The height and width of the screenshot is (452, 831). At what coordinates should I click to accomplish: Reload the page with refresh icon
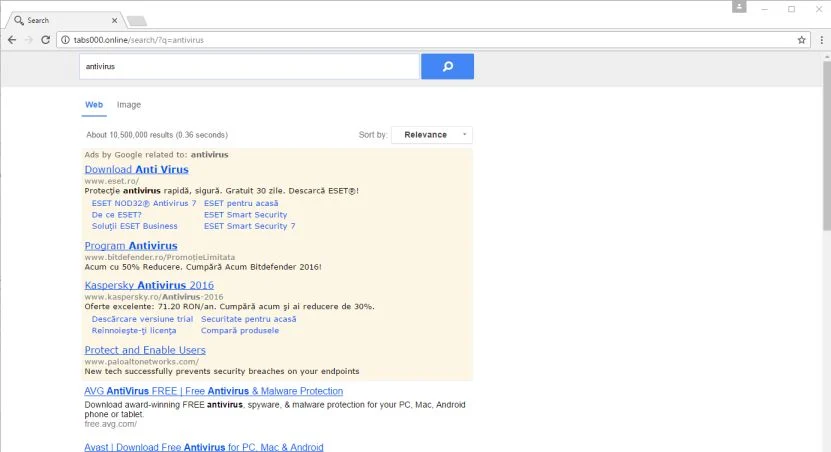(46, 40)
